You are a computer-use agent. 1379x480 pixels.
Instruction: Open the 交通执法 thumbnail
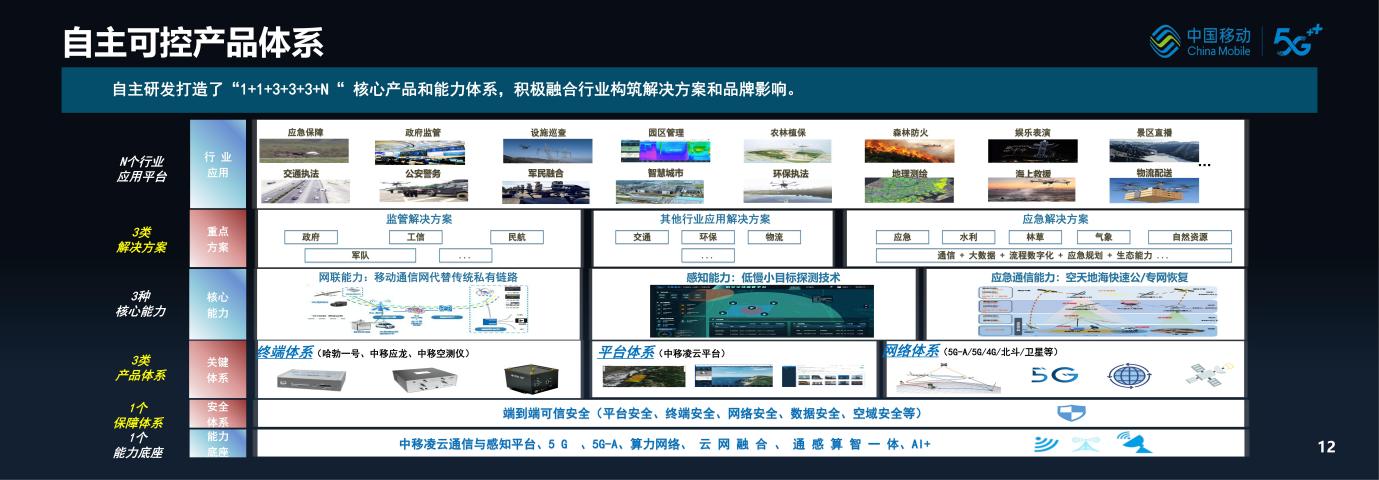pos(305,191)
